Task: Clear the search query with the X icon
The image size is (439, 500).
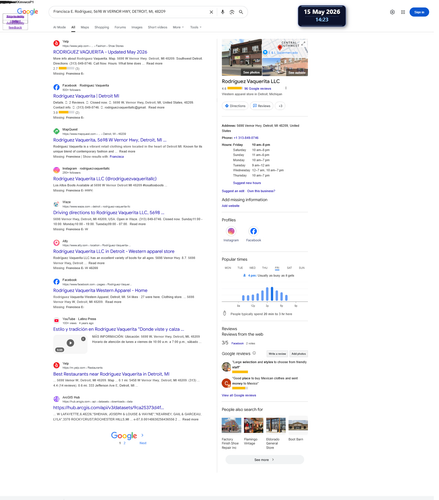Action: click(x=211, y=12)
